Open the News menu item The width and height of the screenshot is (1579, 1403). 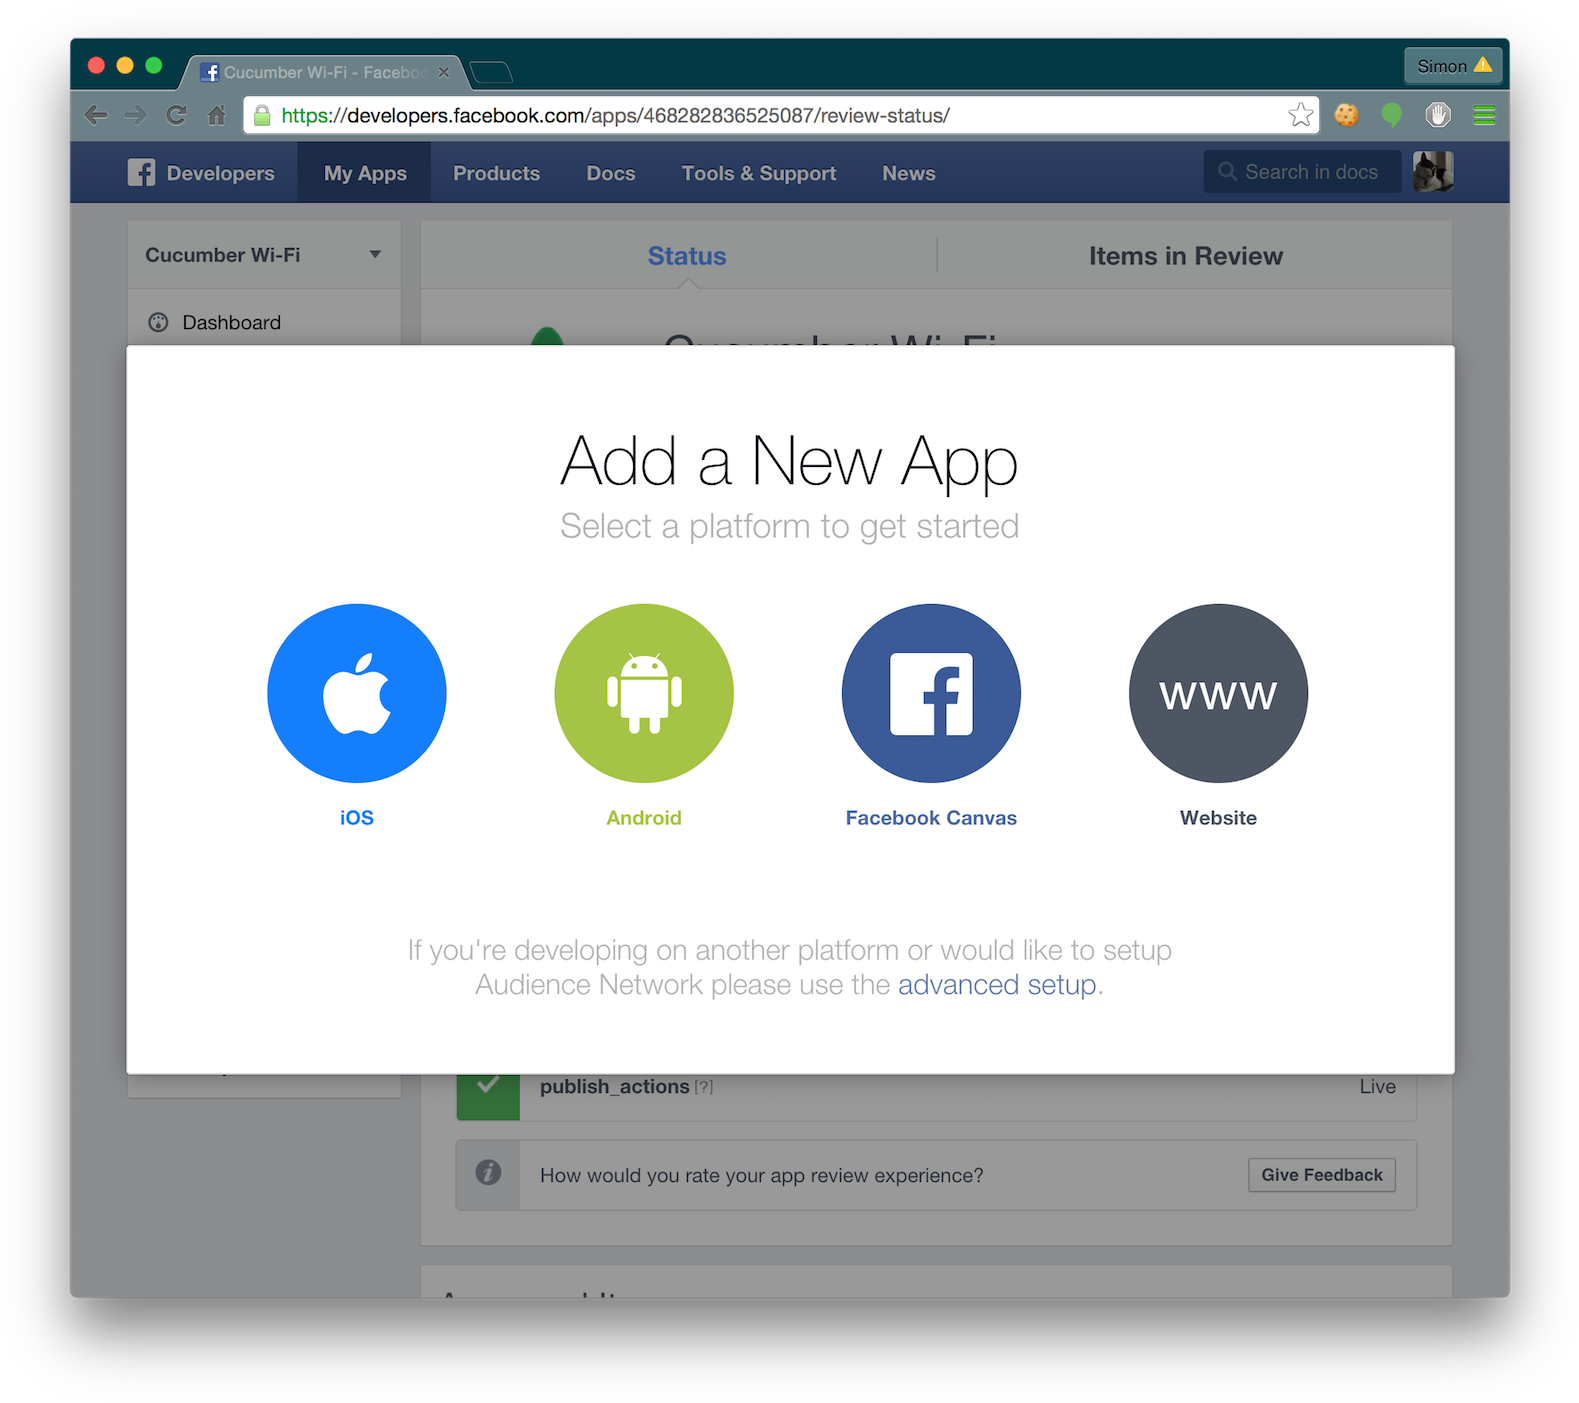(x=909, y=173)
